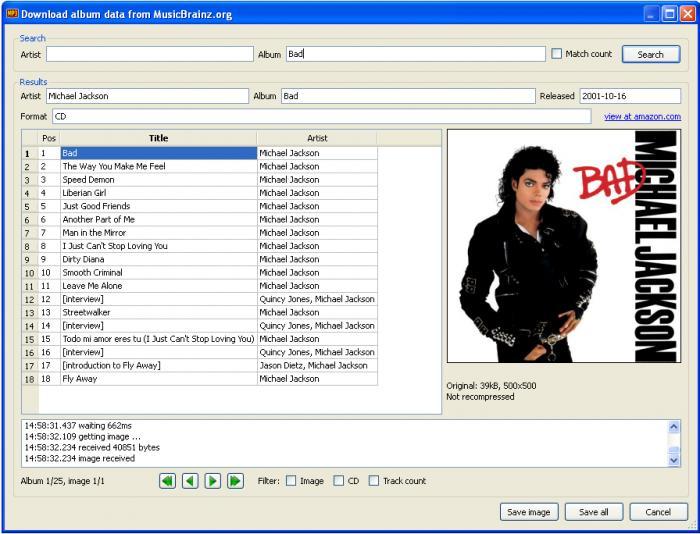
Task: Click [interview] title in row 16
Action: click(158, 352)
